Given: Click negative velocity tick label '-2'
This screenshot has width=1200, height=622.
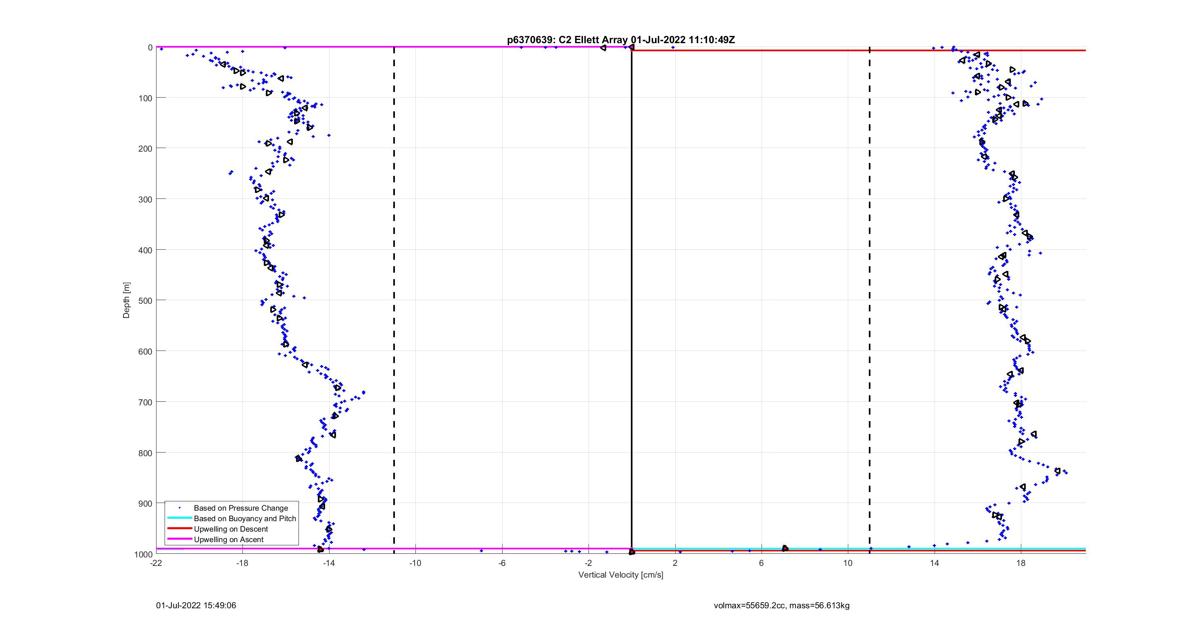Looking at the screenshot, I should pos(588,563).
